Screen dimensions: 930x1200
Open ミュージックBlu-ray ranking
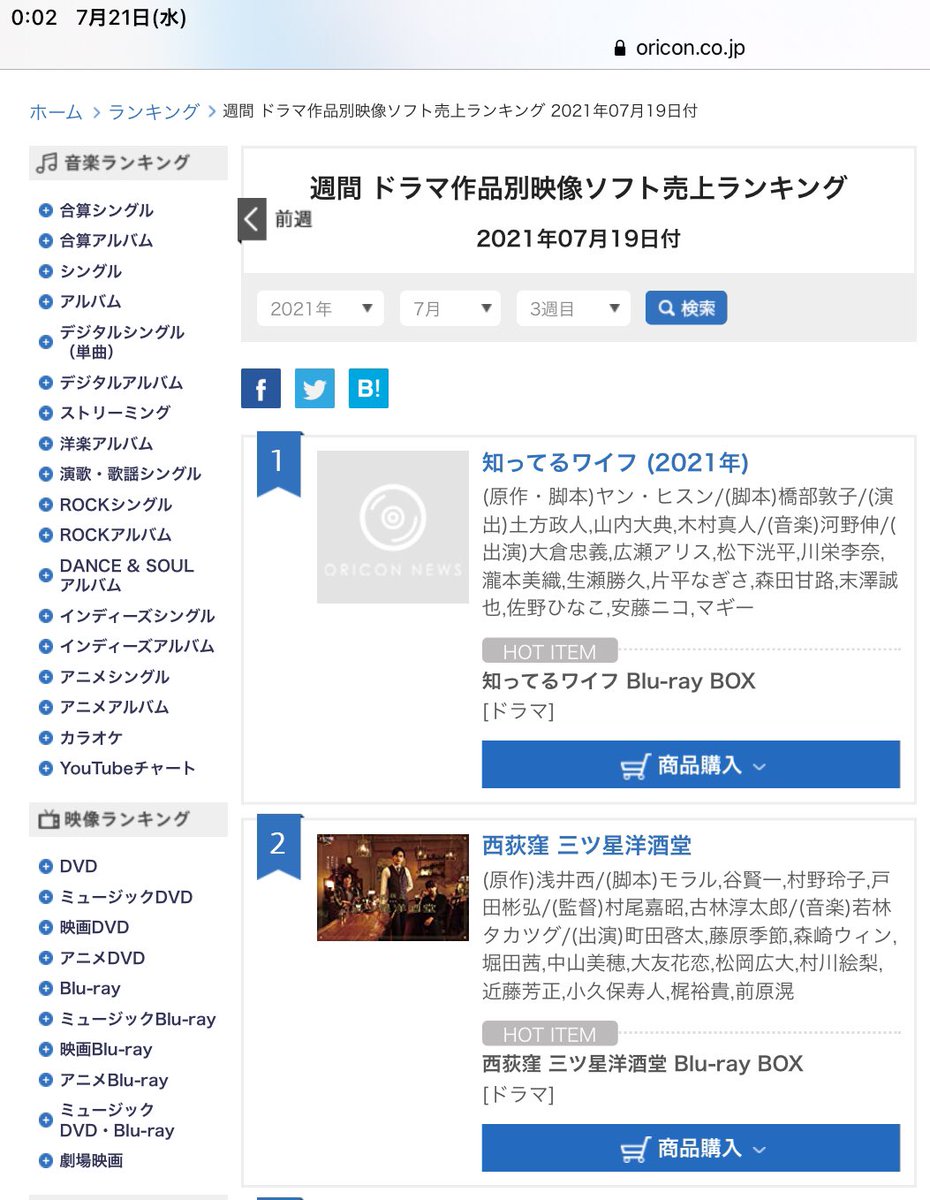pos(138,1019)
